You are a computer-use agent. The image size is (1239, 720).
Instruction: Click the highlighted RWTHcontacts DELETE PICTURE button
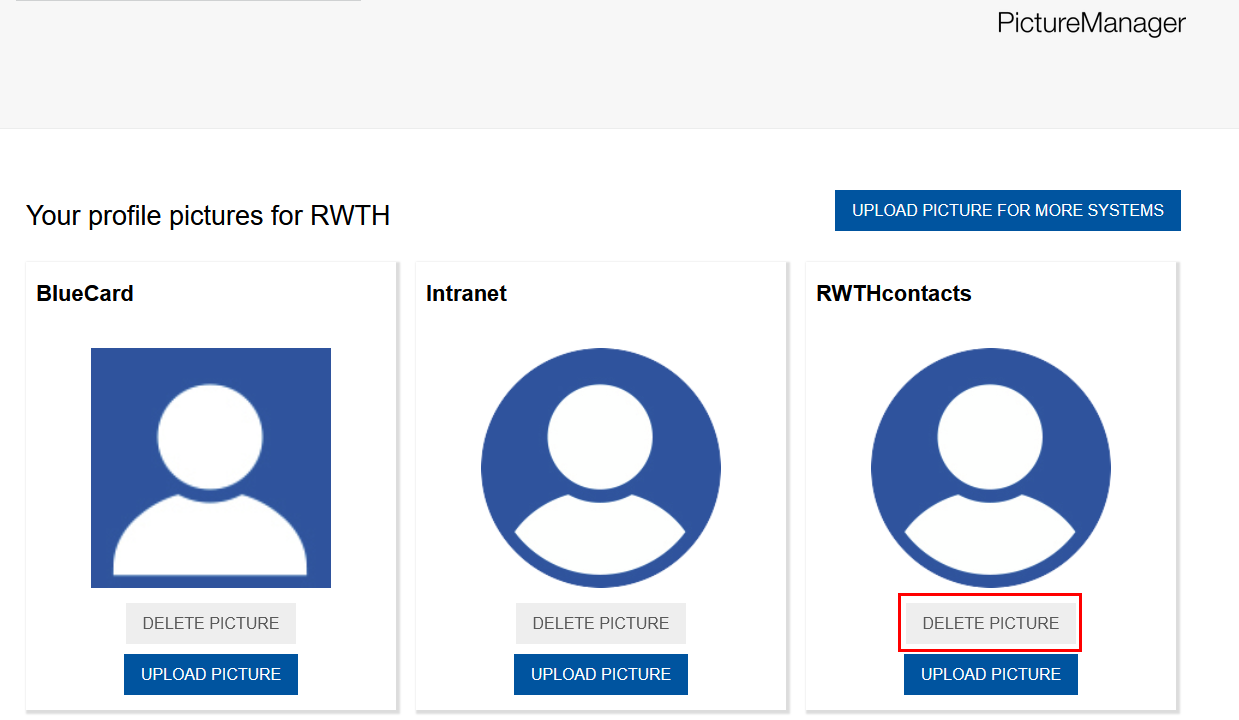pos(990,622)
